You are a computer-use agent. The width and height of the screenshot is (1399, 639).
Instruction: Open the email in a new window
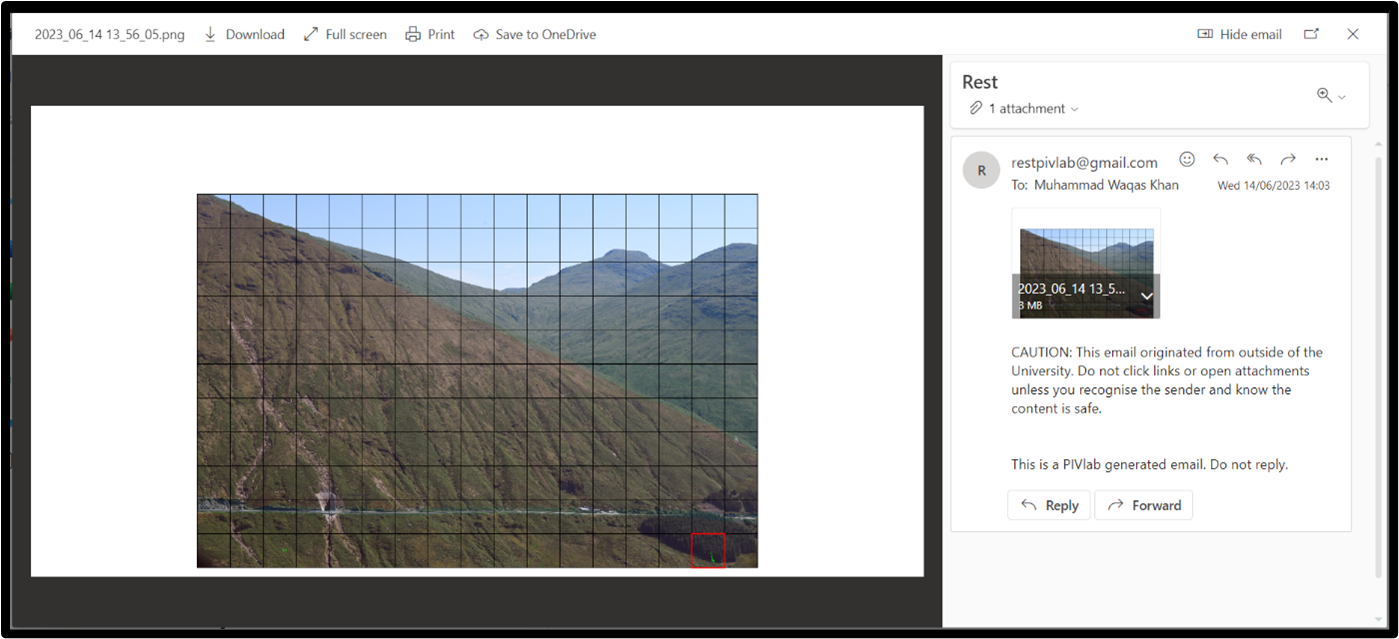[x=1311, y=34]
